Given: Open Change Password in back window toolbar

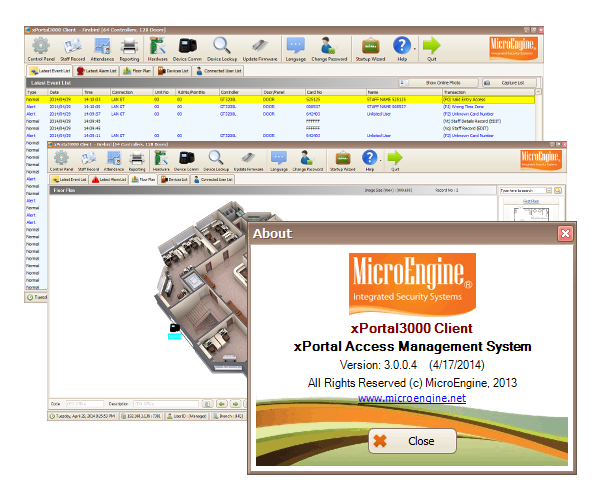Looking at the screenshot, I should [x=329, y=49].
